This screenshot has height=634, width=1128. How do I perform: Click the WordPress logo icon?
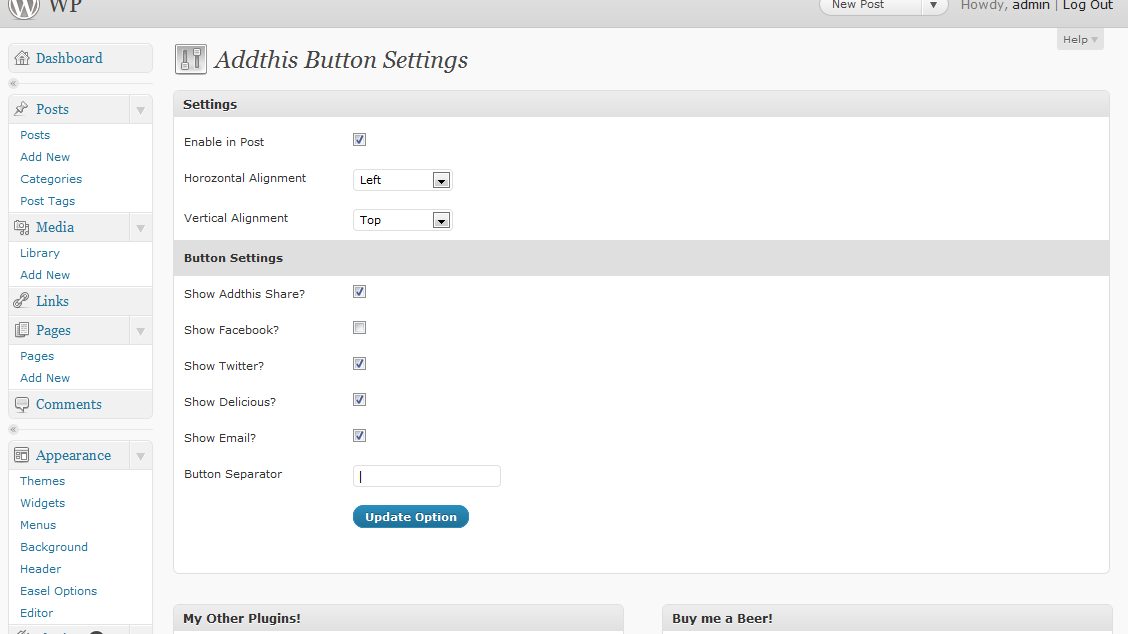[x=24, y=7]
